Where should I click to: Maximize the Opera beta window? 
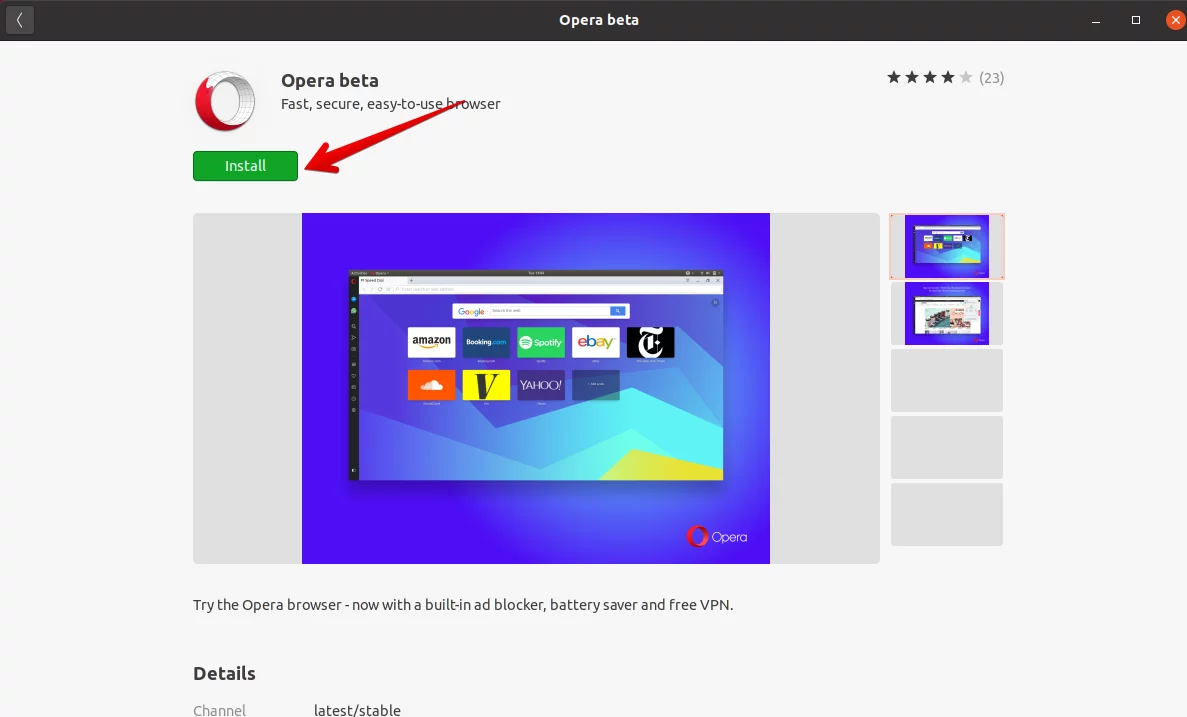[x=1136, y=20]
